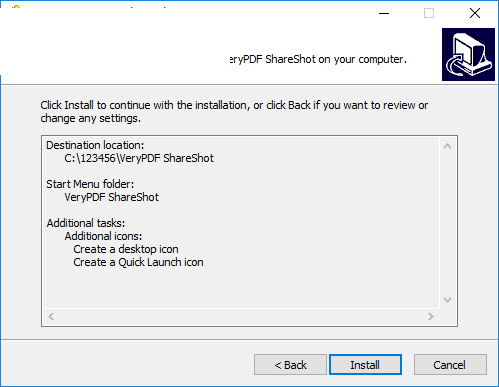The width and height of the screenshot is (499, 387).
Task: Click the down arrow of summary scrollbar
Action: tap(447, 300)
